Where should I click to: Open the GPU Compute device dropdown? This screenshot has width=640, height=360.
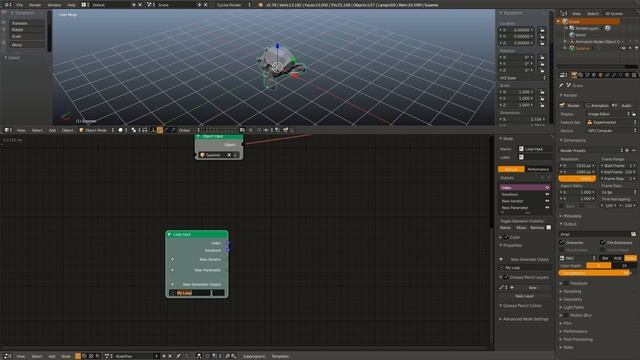pyautogui.click(x=611, y=131)
